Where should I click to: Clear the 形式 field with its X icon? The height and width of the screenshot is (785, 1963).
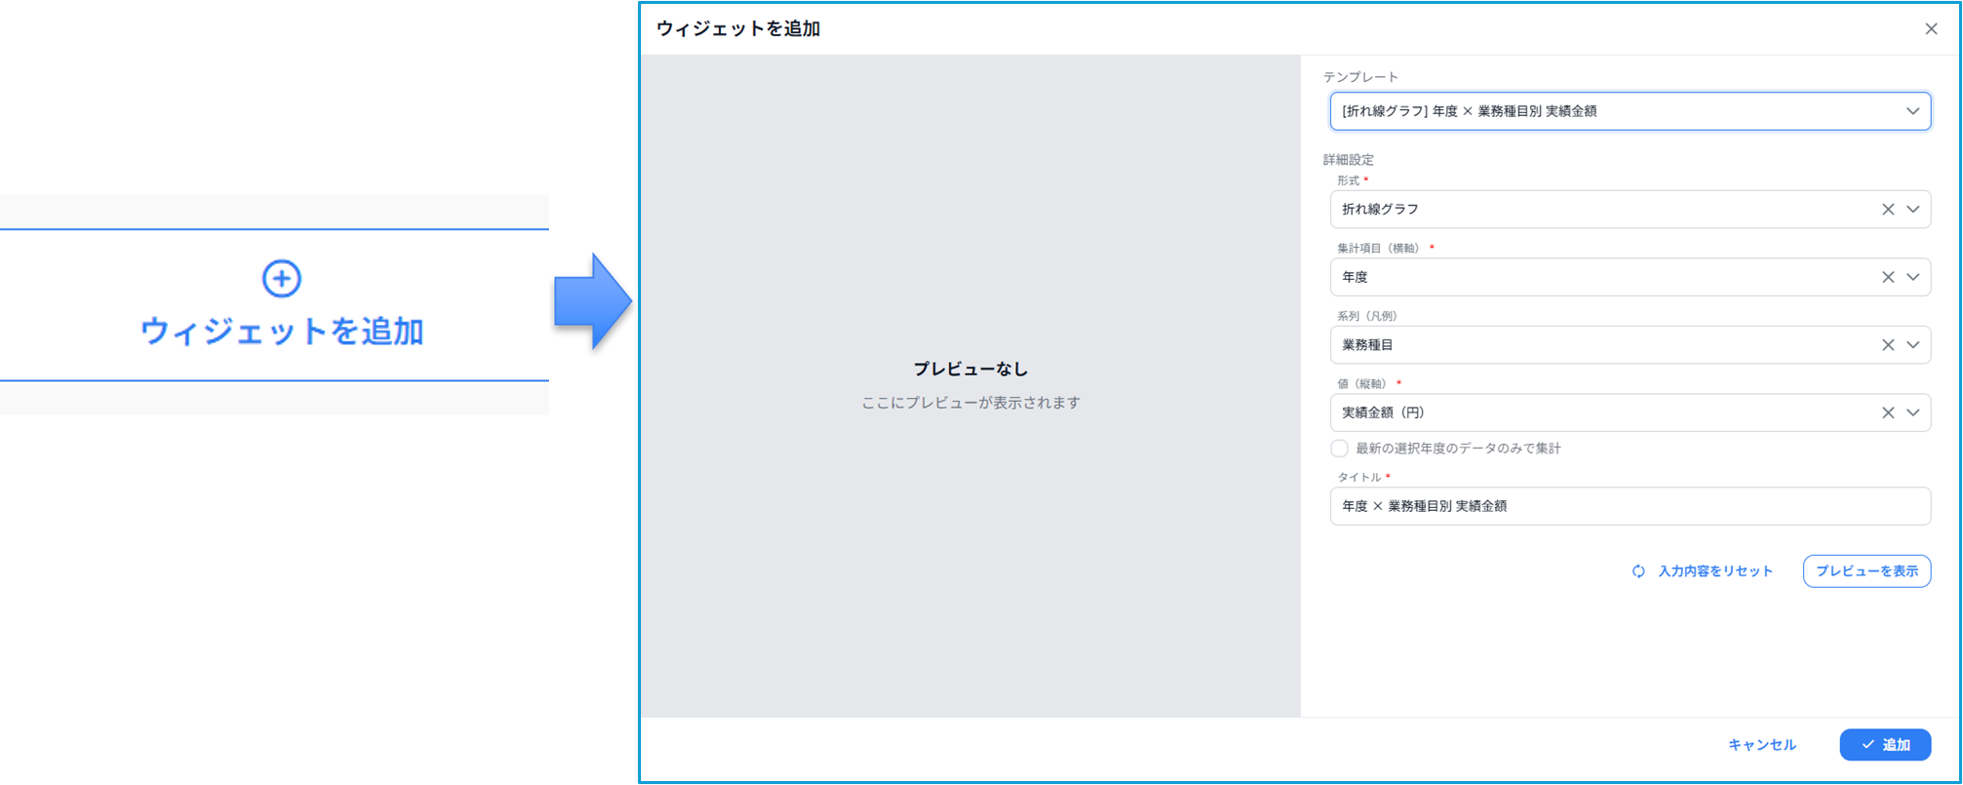pos(1887,210)
